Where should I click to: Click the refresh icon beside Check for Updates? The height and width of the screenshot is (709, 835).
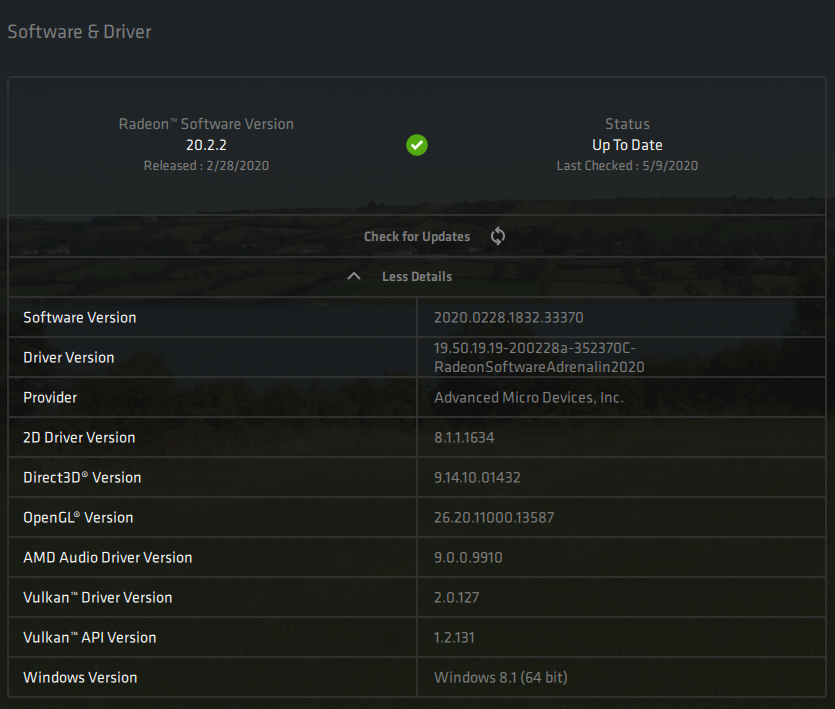click(x=498, y=236)
